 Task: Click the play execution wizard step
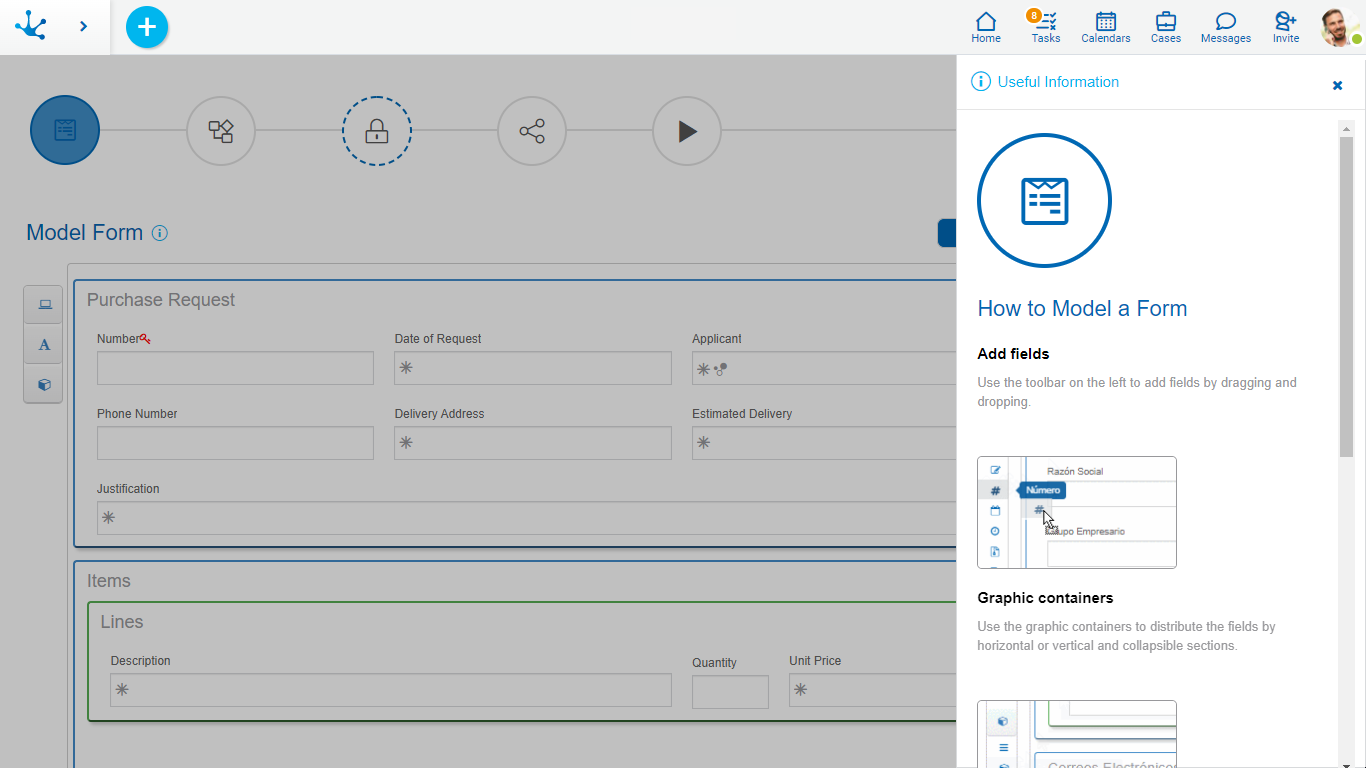click(687, 131)
